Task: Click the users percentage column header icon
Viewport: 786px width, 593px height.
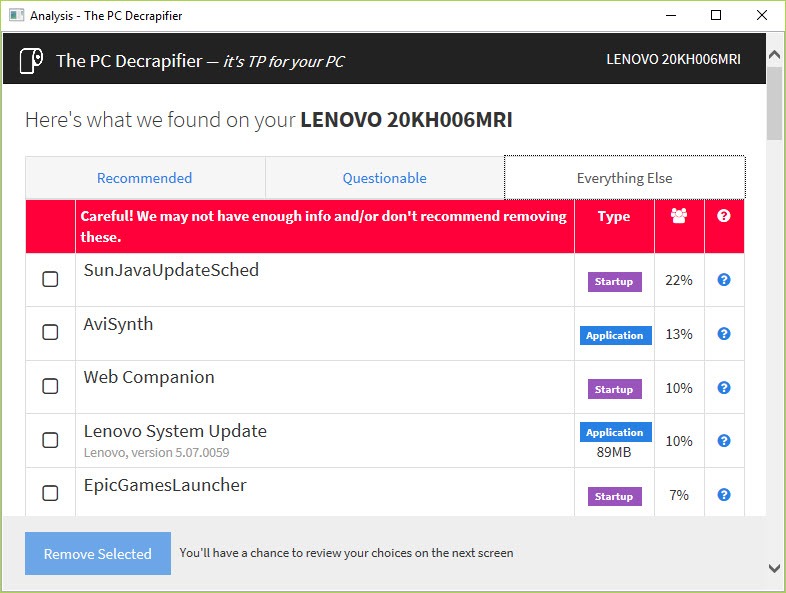Action: pos(679,216)
